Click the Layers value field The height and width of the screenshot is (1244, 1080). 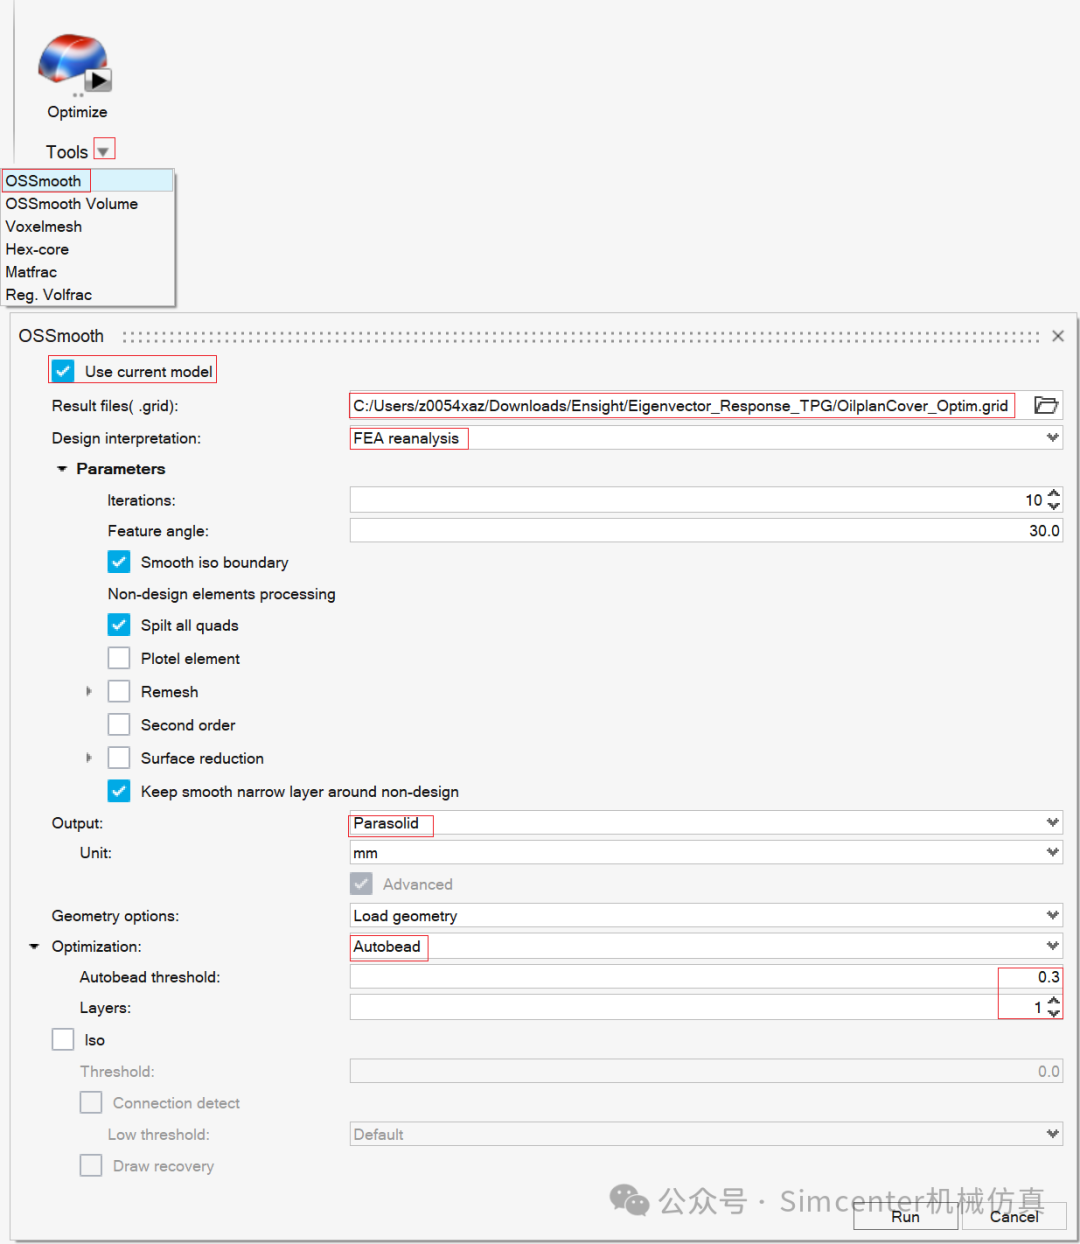(697, 1007)
